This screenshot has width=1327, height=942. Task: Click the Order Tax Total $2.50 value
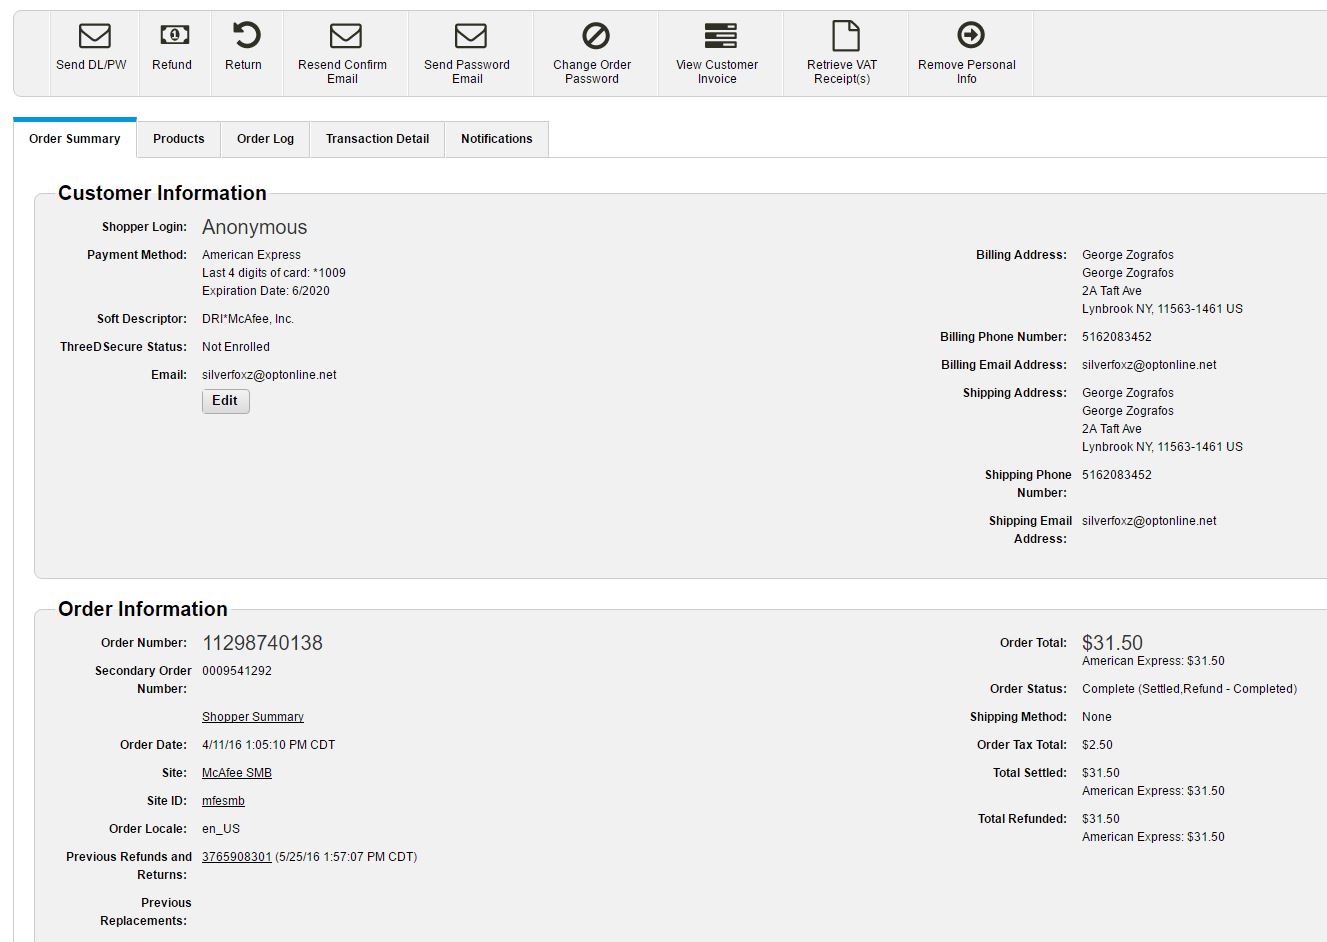pyautogui.click(x=1097, y=745)
